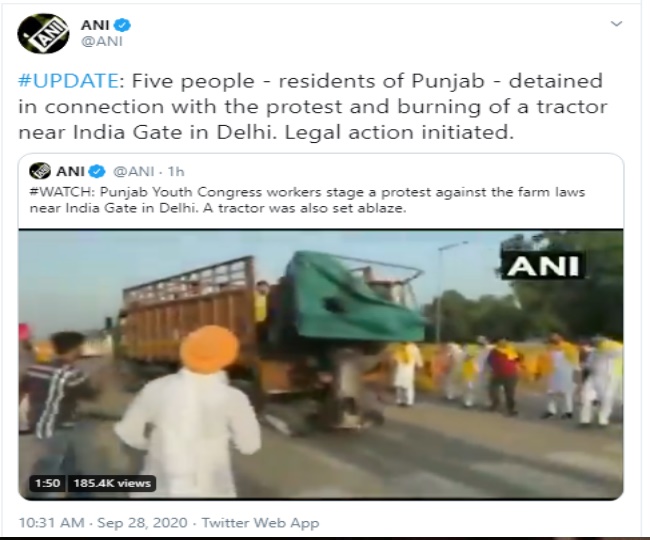The width and height of the screenshot is (650, 540).
Task: Play the tractor protest video
Action: pyautogui.click(x=321, y=364)
